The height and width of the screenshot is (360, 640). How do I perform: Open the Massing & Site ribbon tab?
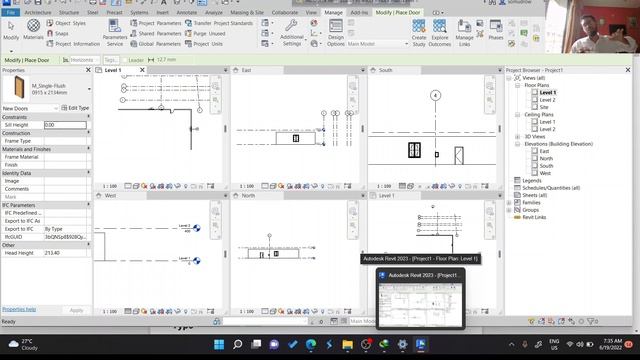pyautogui.click(x=247, y=13)
